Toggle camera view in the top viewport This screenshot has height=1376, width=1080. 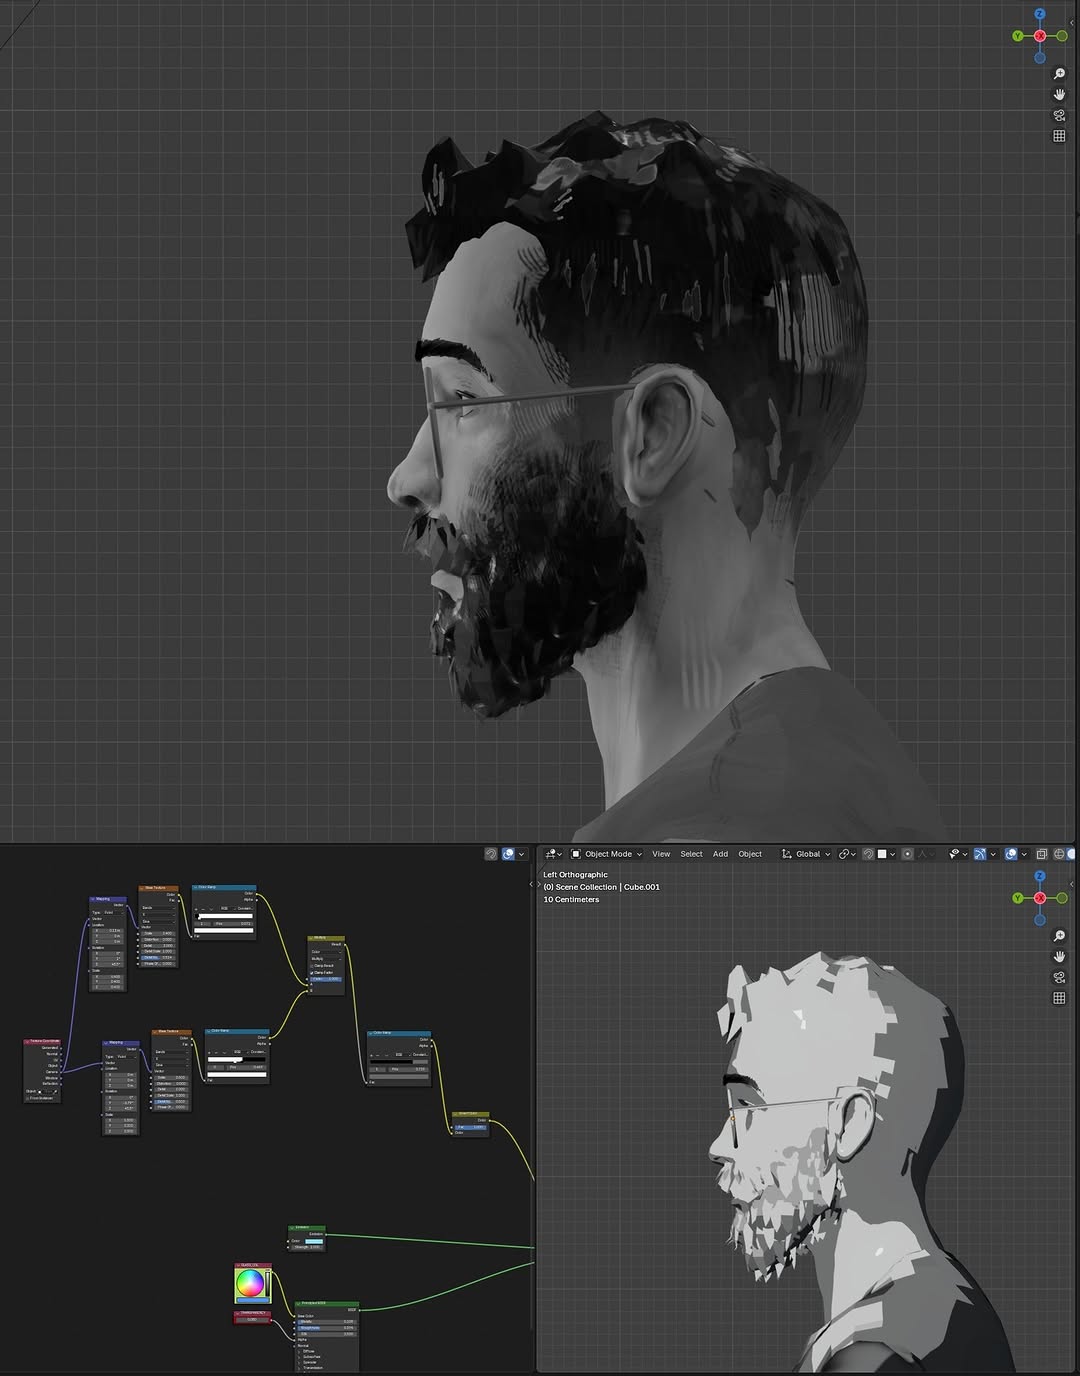click(x=1059, y=115)
